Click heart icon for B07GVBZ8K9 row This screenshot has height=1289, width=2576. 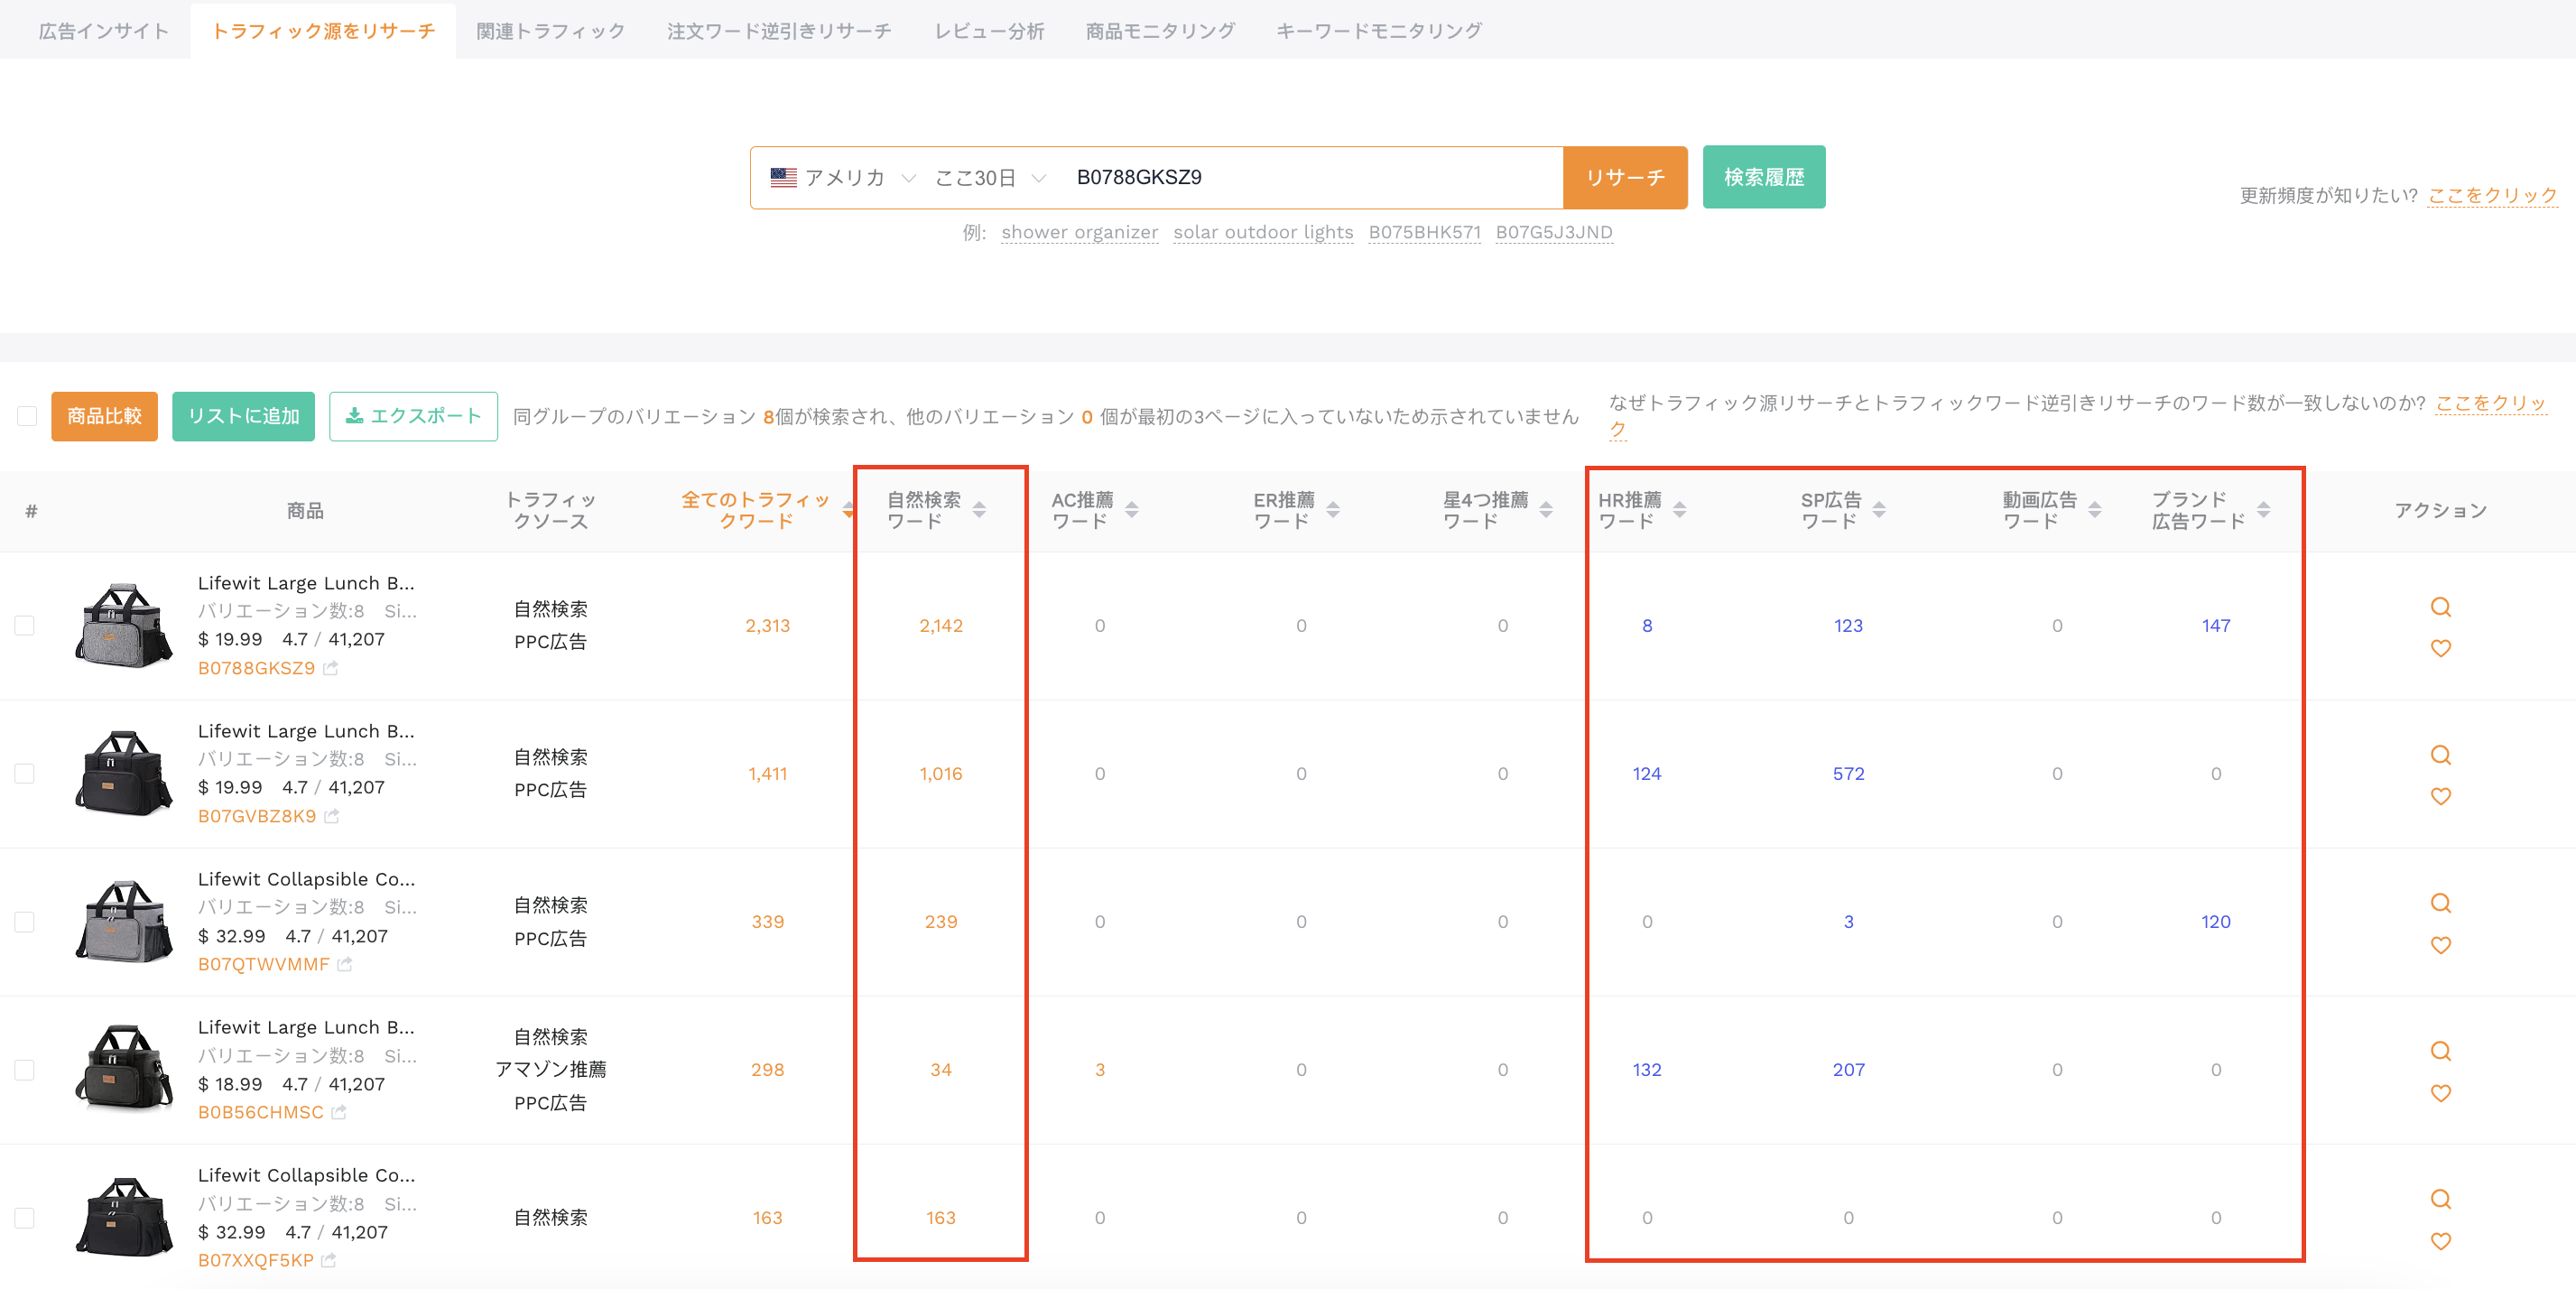click(2440, 796)
